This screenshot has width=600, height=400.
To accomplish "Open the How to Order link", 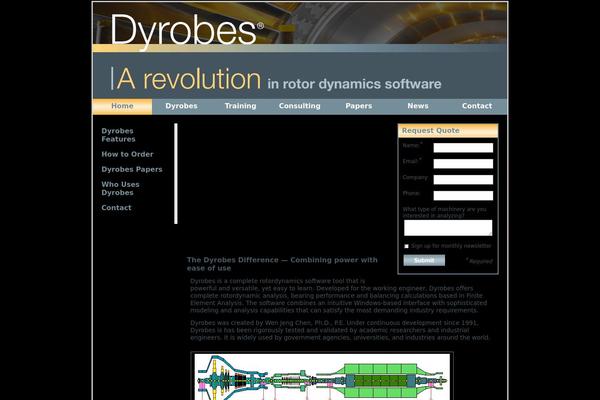I will click(x=127, y=154).
